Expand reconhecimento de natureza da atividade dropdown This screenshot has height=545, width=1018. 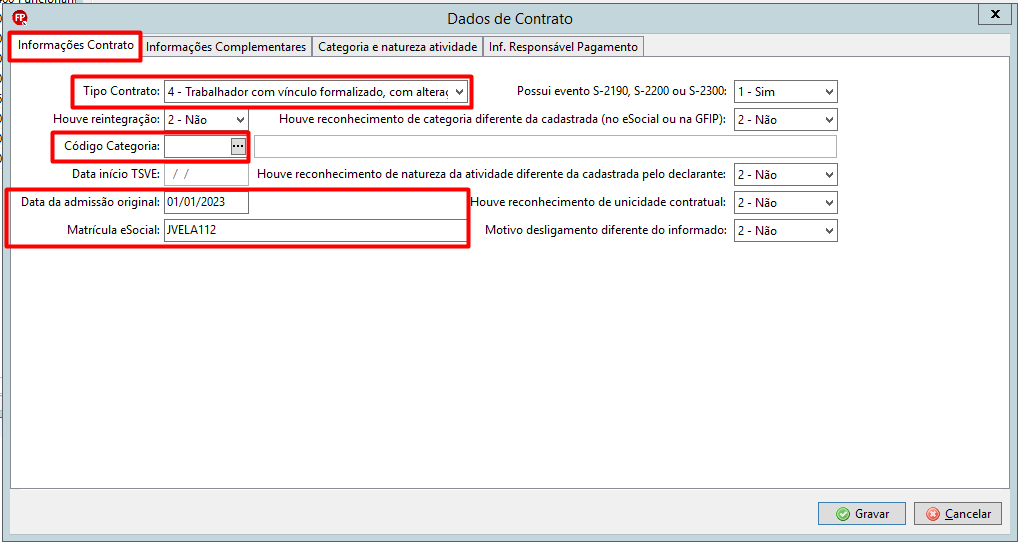(786, 175)
